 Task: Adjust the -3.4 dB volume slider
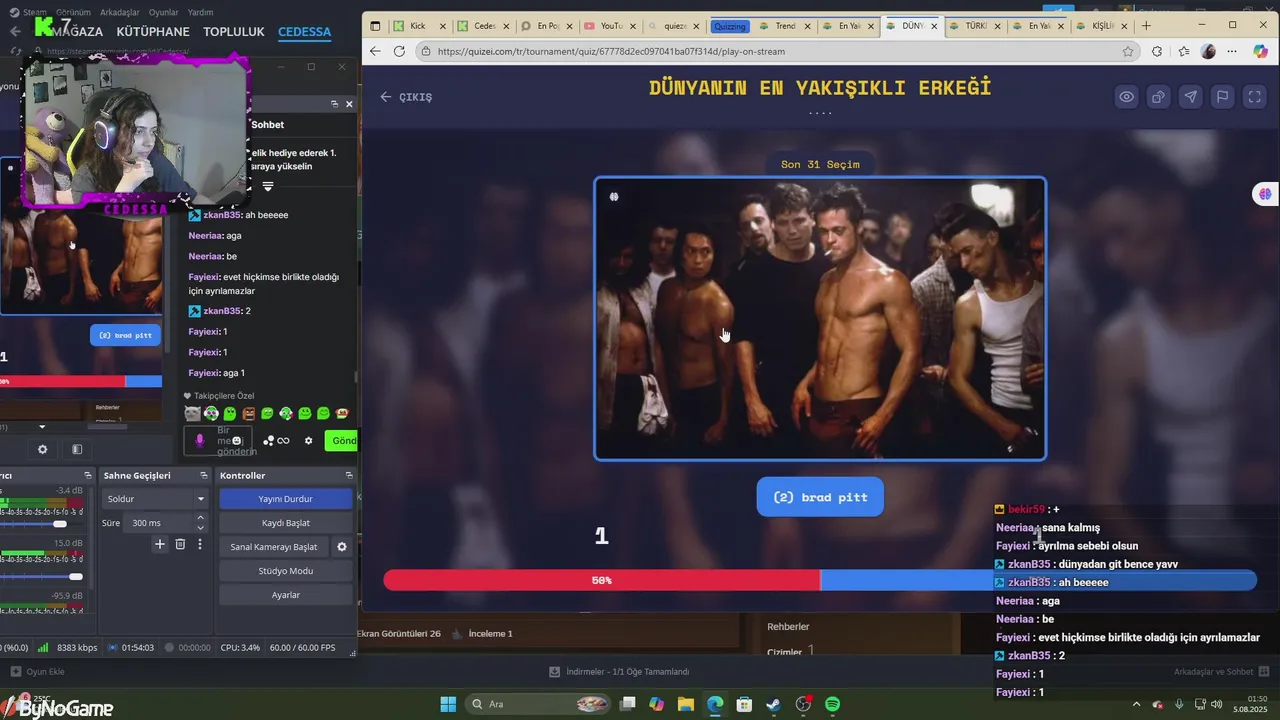(60, 524)
